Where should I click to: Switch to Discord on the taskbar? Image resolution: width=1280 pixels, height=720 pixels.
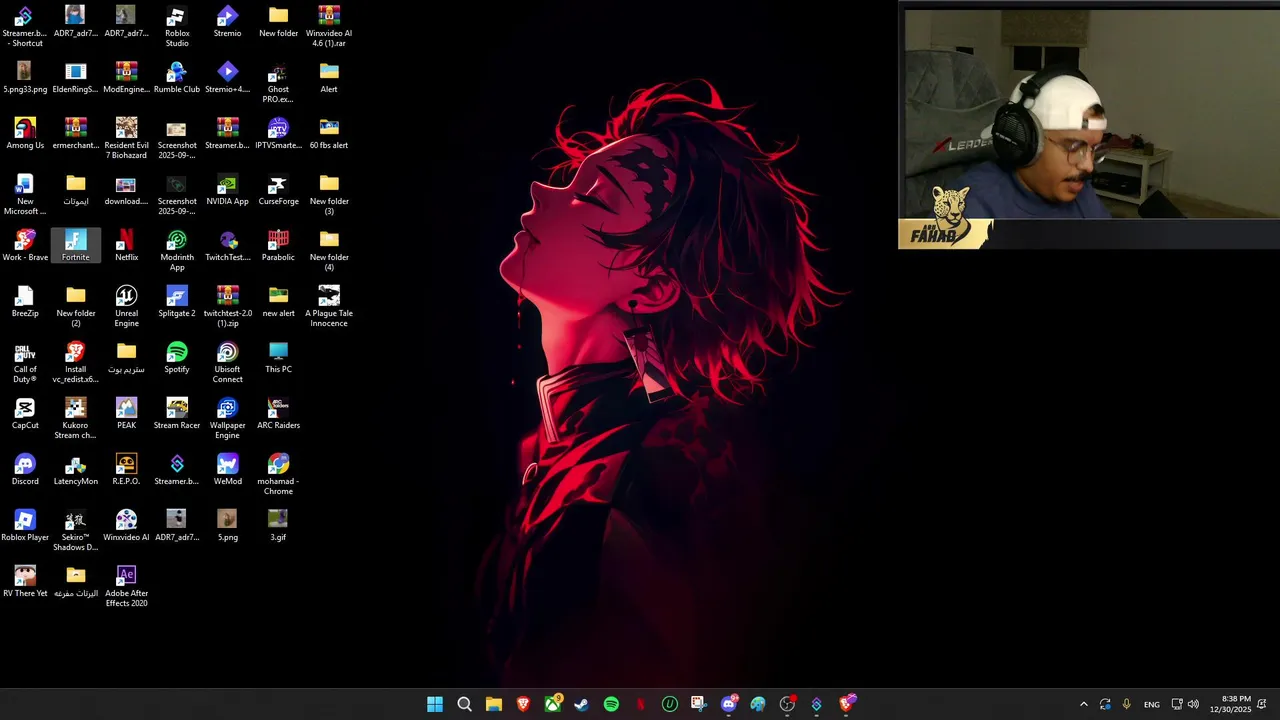728,704
